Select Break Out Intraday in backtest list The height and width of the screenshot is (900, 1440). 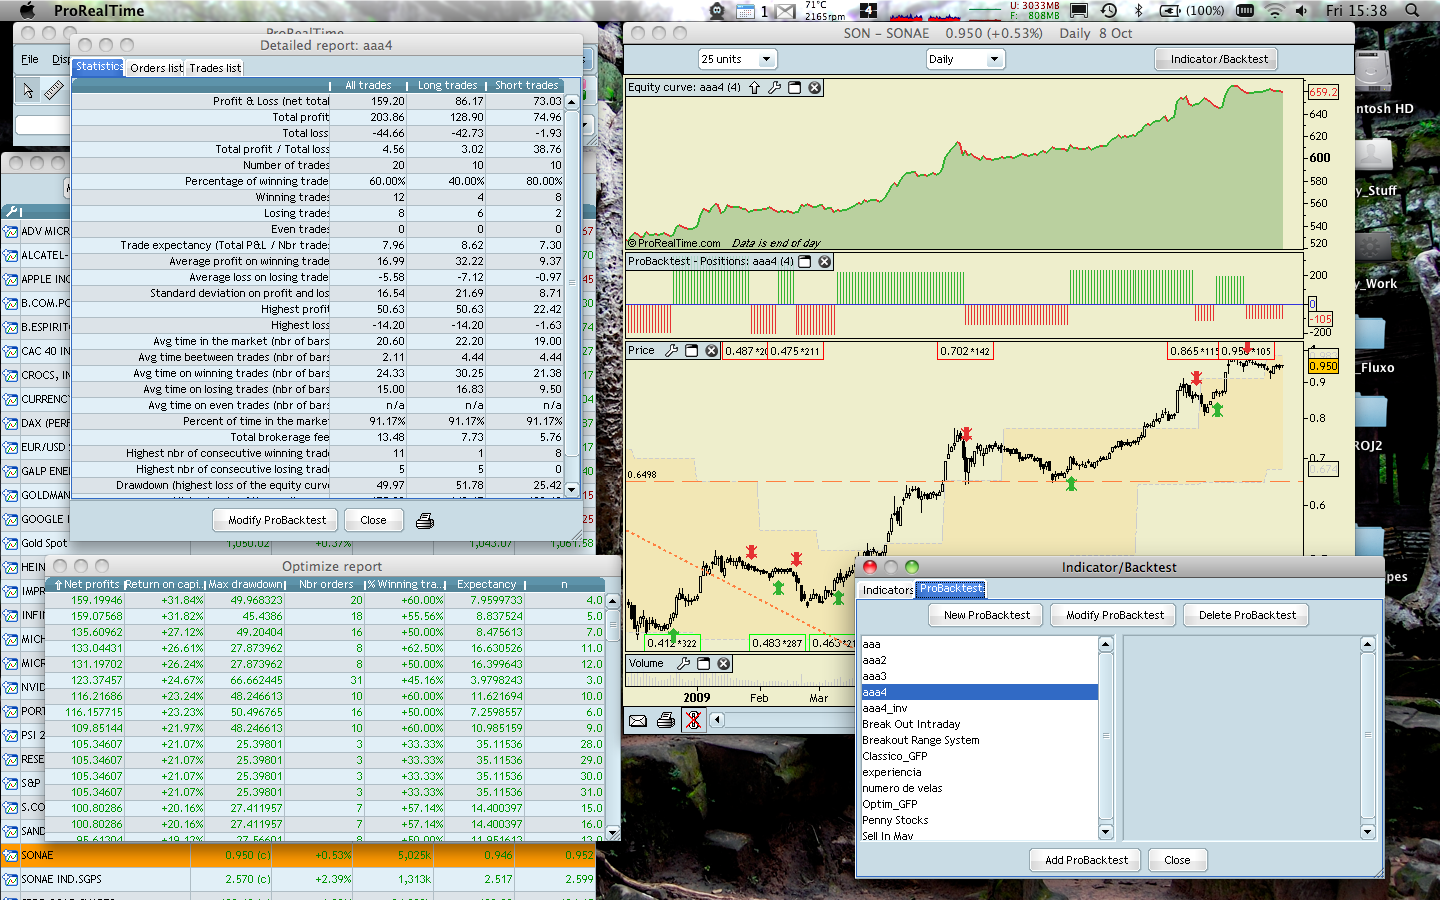[979, 724]
